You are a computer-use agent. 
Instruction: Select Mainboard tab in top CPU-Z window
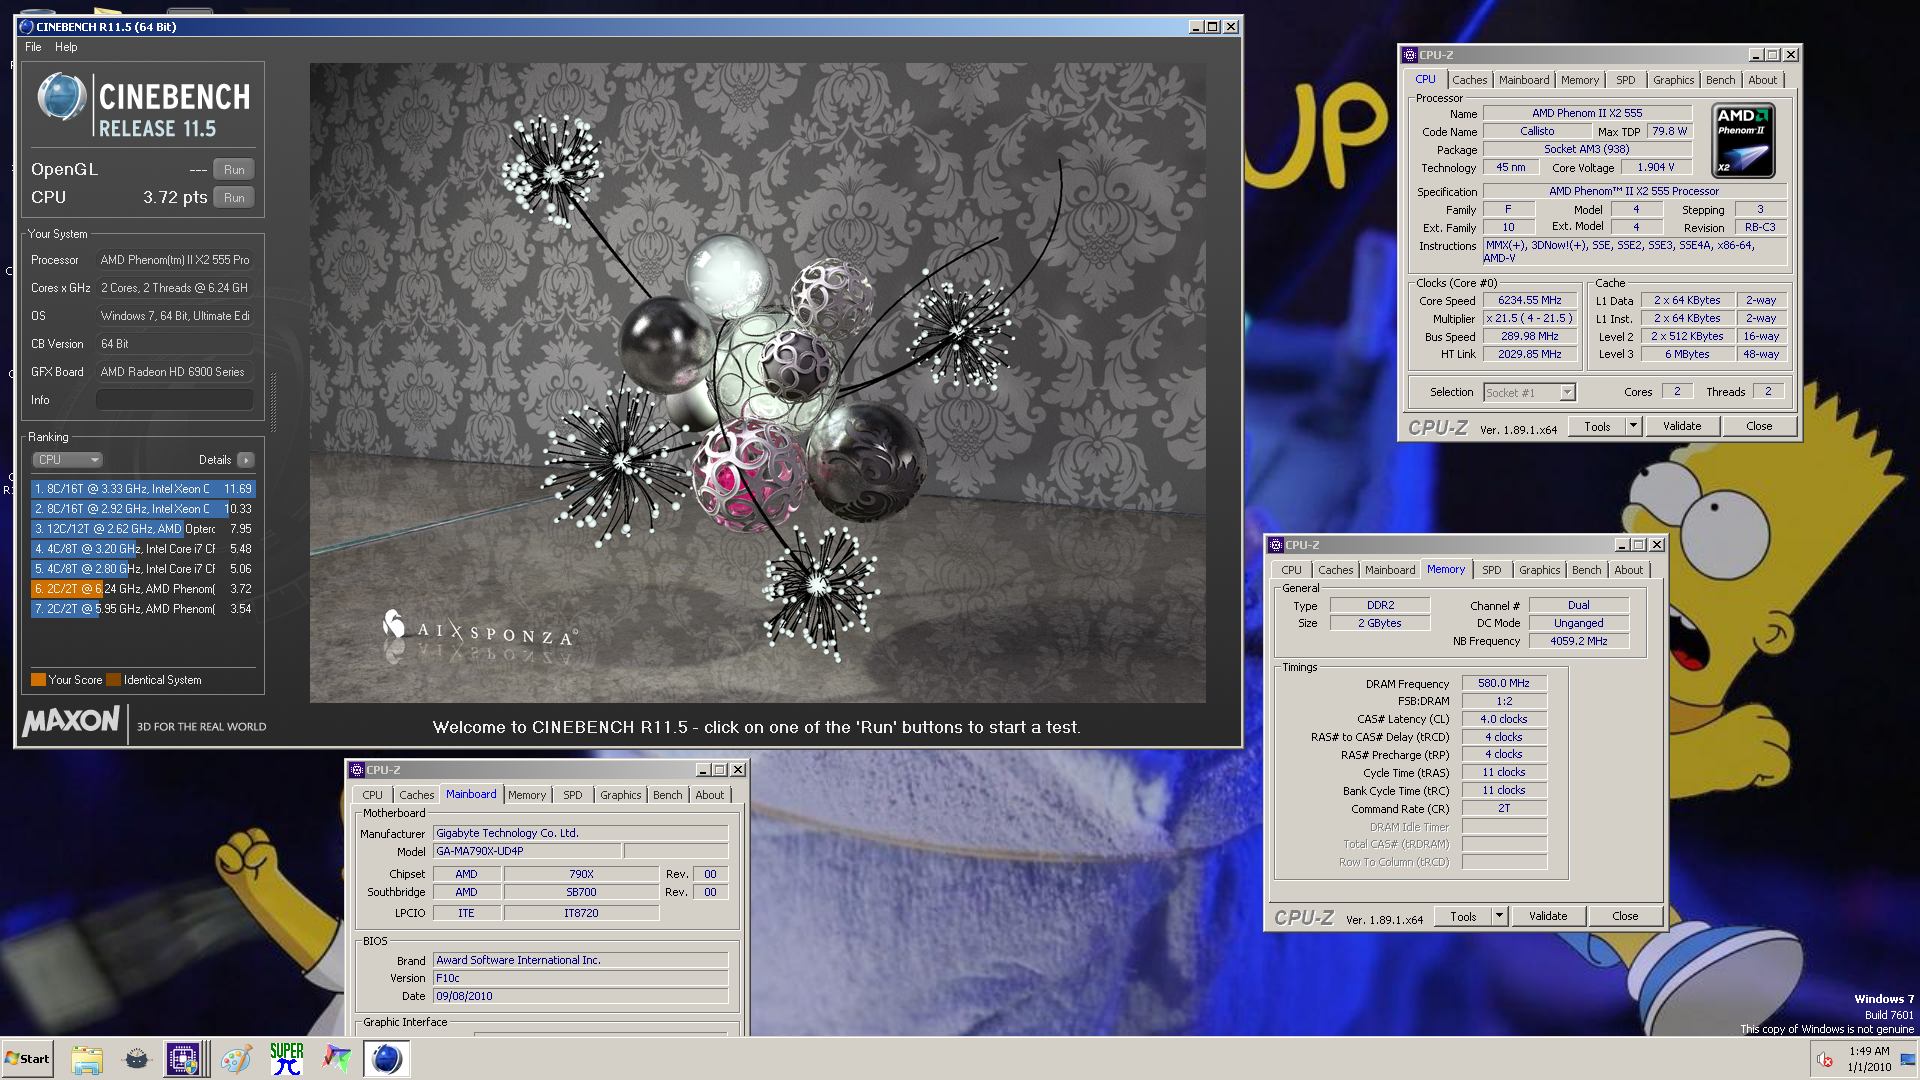1524,80
